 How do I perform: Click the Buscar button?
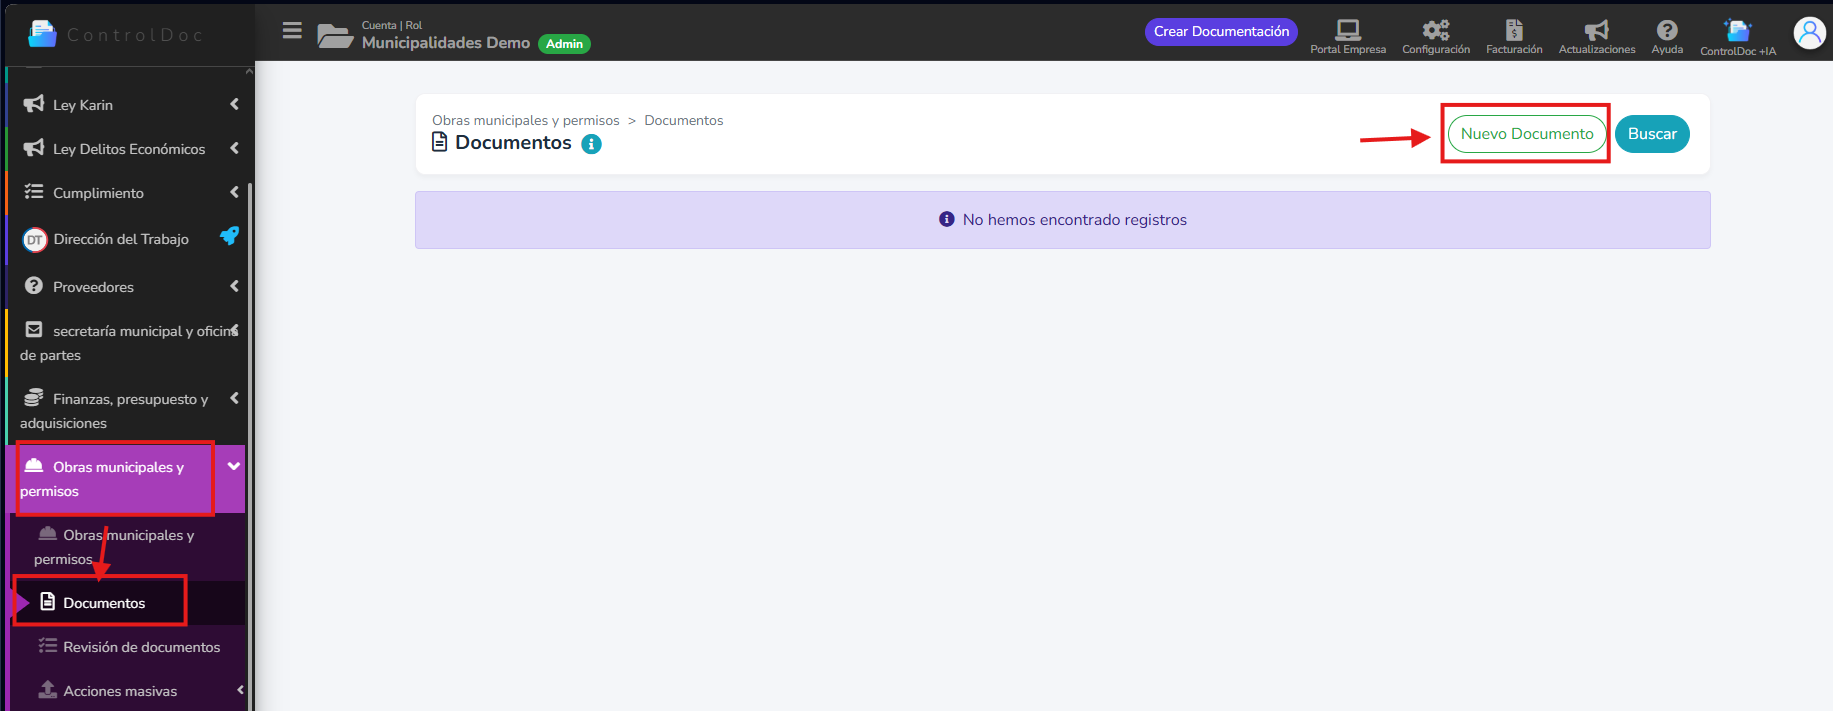click(x=1652, y=134)
